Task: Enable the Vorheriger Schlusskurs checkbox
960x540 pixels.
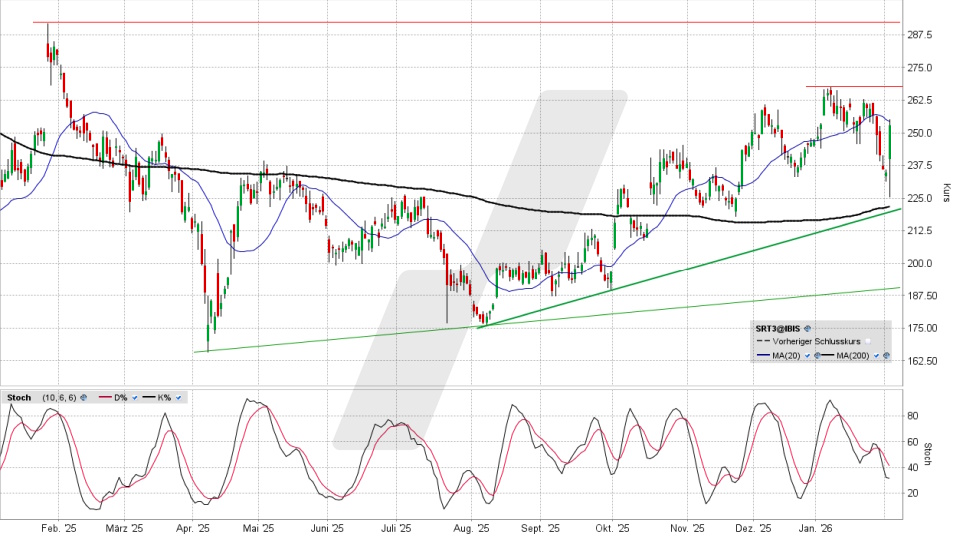Action: click(x=868, y=341)
